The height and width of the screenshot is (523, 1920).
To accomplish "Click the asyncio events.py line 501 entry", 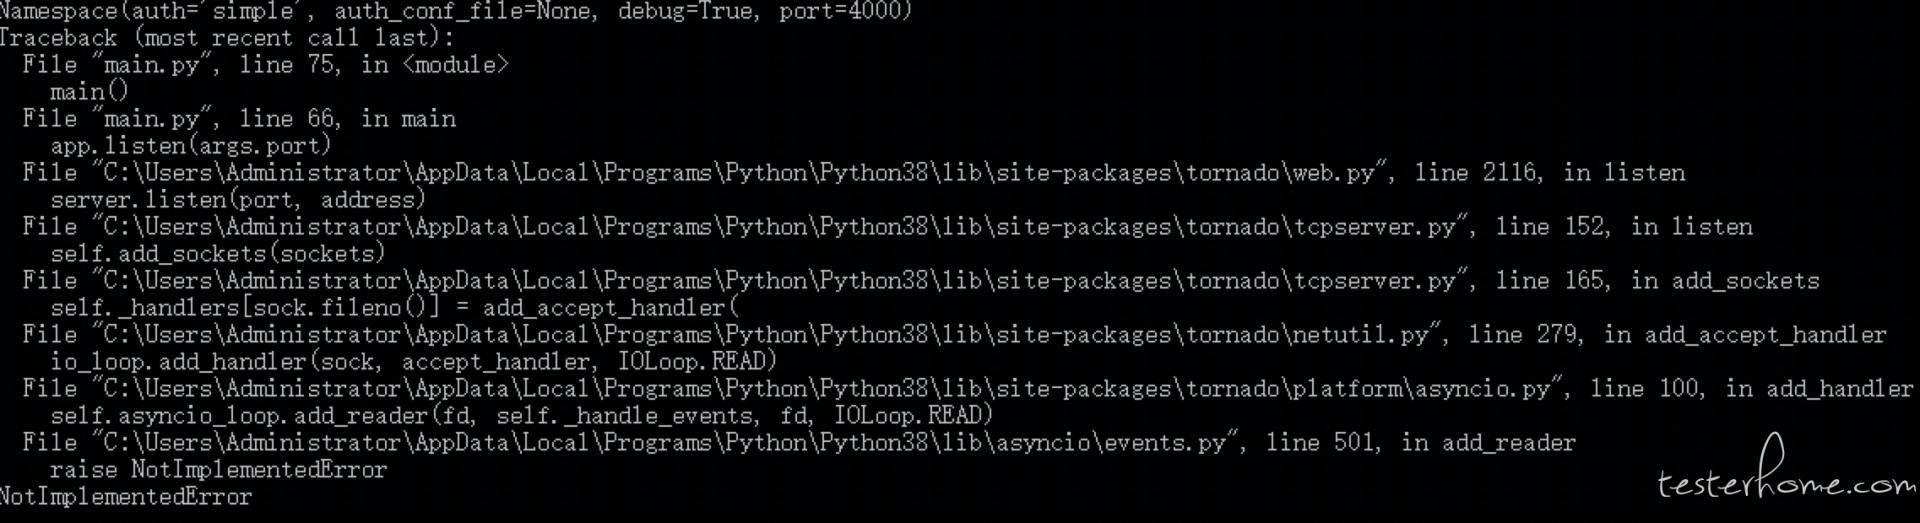I will (799, 443).
